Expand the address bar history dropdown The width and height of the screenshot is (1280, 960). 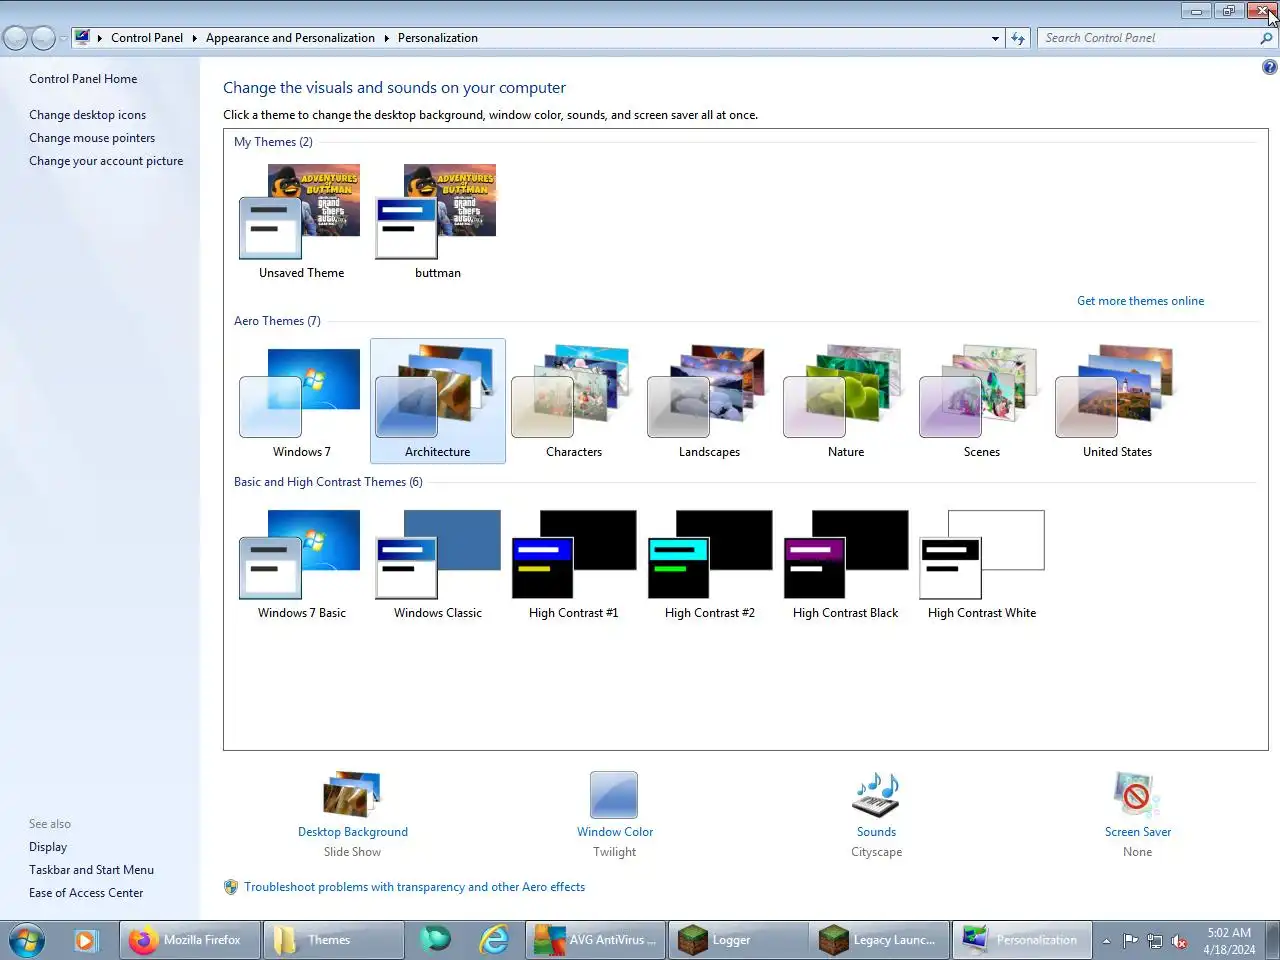coord(995,38)
